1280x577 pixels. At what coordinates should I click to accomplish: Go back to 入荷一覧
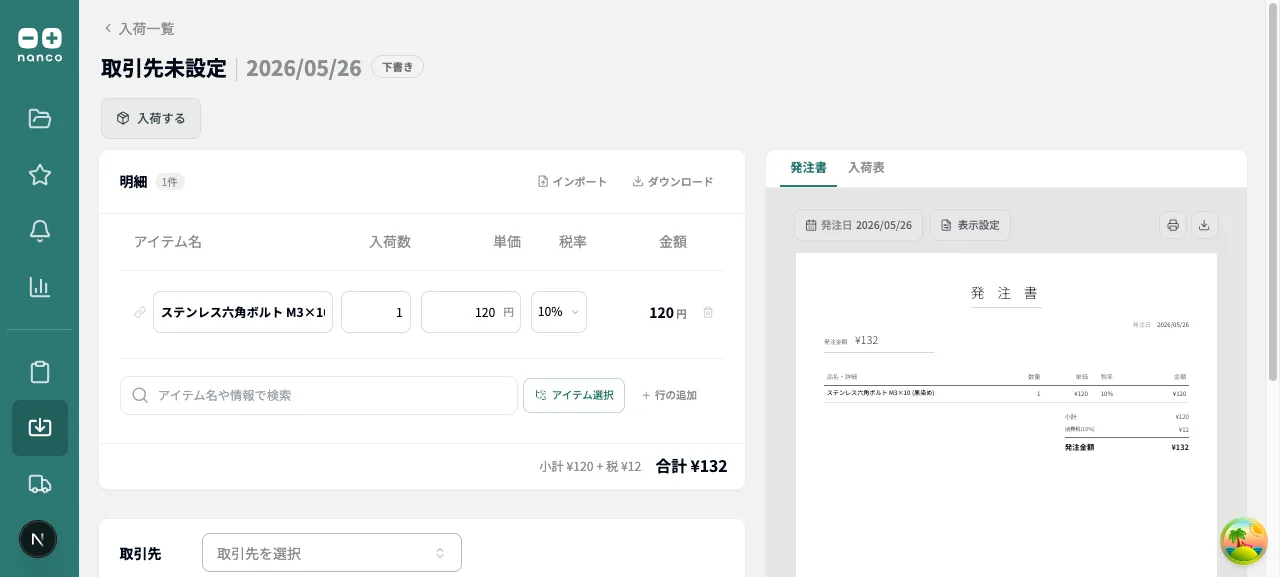coord(139,29)
